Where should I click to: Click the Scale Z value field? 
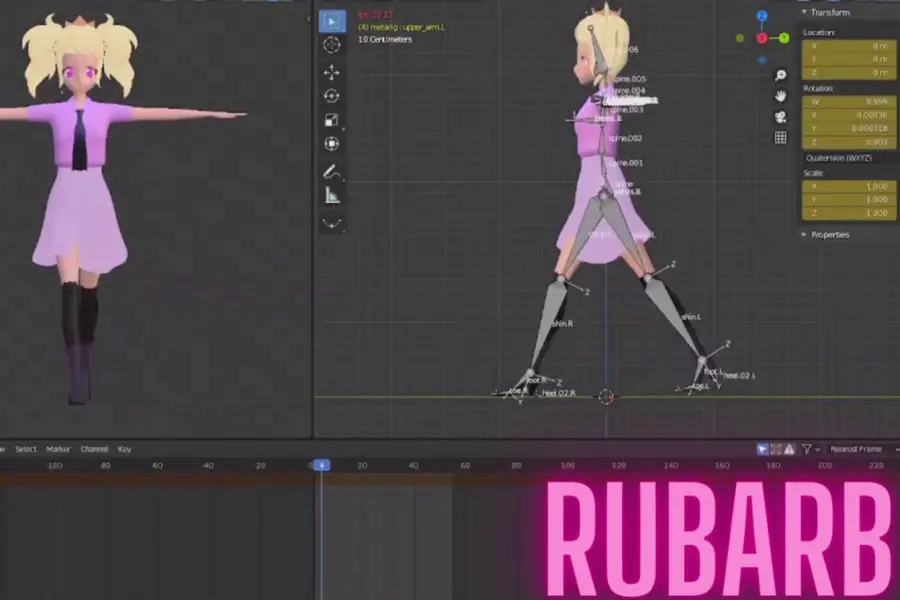pos(849,213)
